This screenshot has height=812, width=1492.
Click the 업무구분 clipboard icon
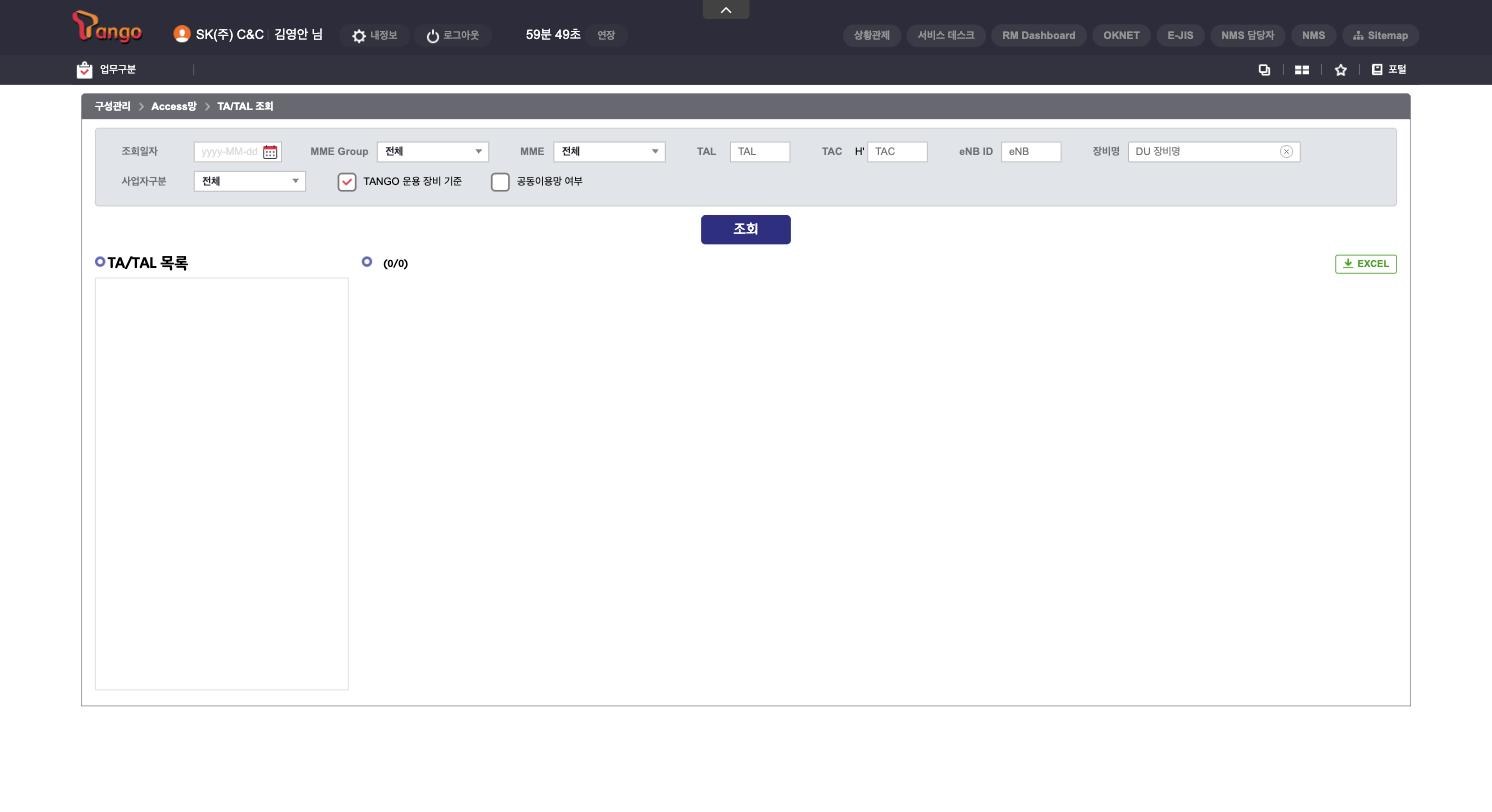point(85,70)
